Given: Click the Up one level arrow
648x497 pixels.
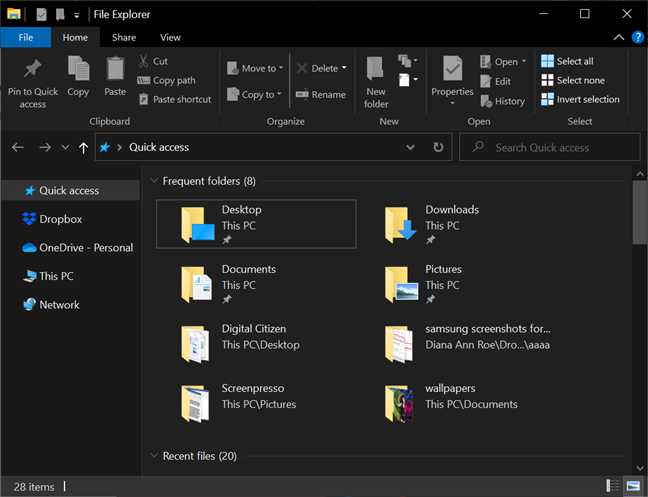Looking at the screenshot, I should [83, 147].
